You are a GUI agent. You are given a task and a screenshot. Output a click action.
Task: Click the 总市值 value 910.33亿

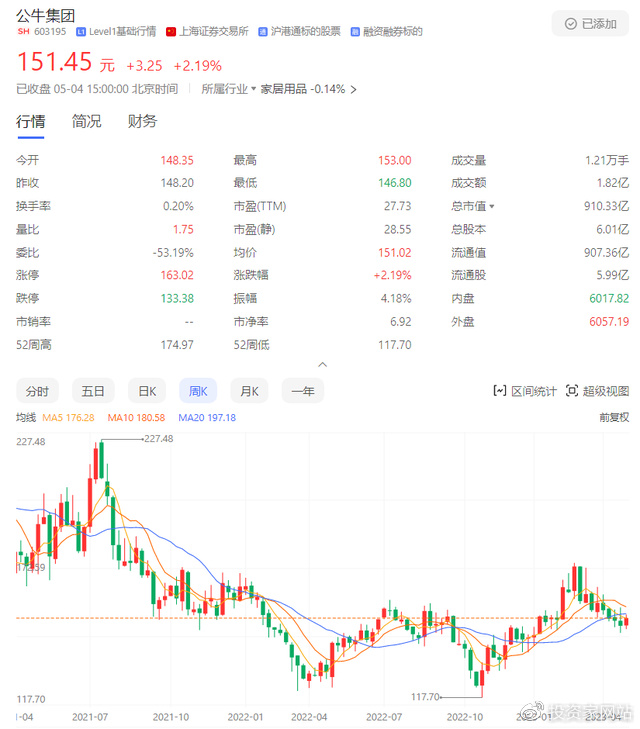[607, 206]
